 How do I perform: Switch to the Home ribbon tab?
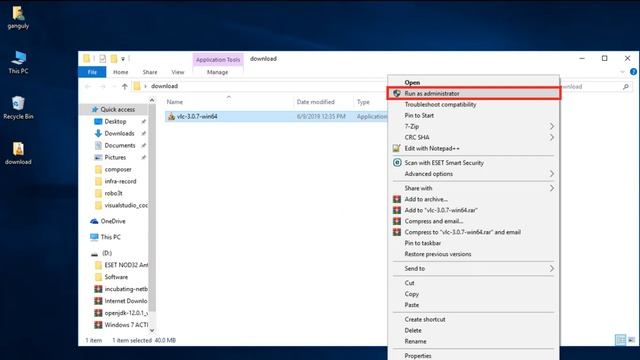(120, 72)
